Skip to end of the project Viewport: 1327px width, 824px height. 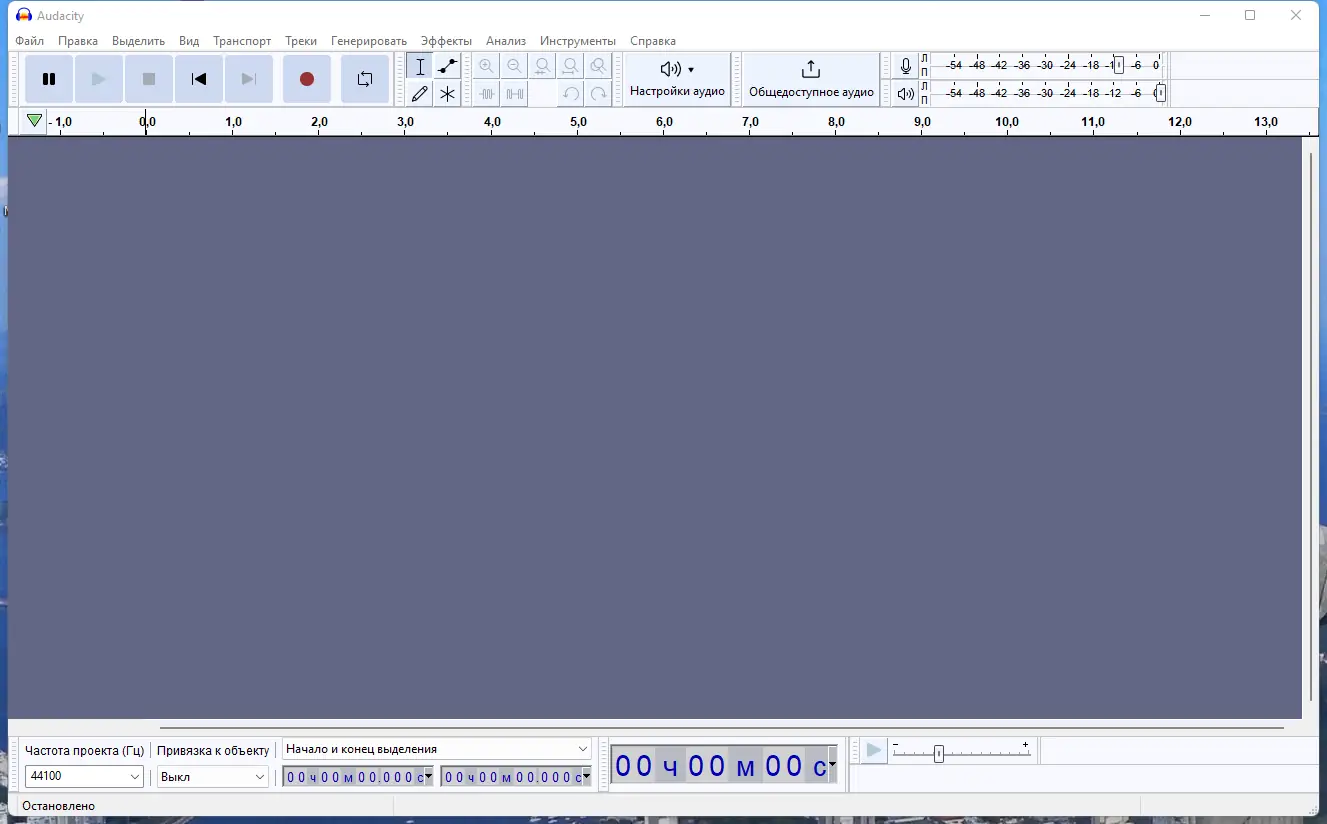(249, 79)
